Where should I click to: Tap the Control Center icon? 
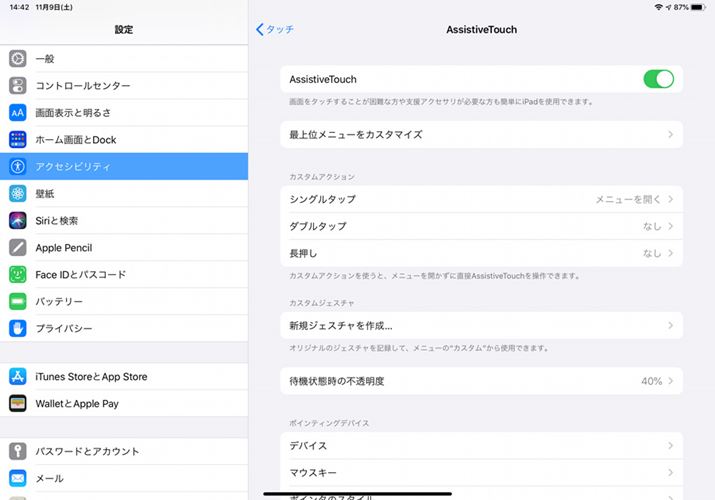pos(17,86)
